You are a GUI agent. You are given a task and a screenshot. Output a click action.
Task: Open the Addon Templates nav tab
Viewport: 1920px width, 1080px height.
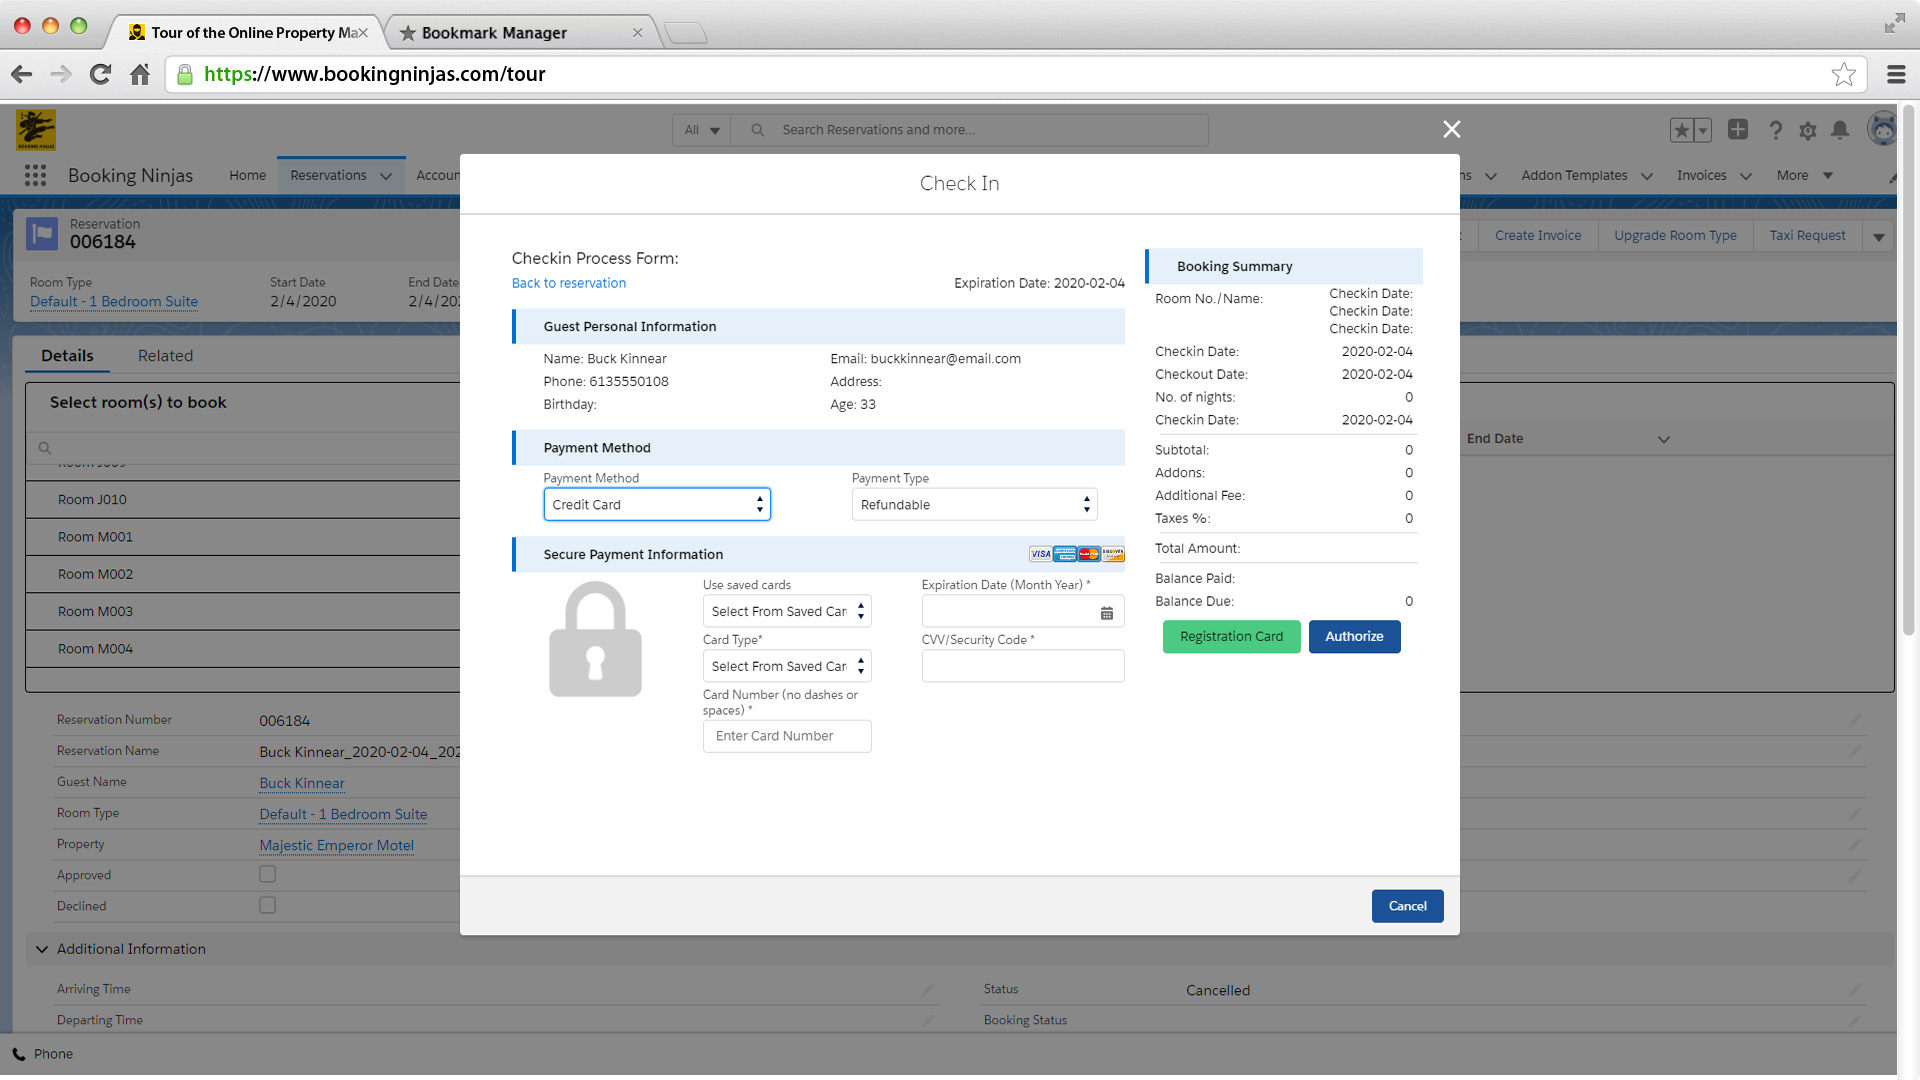[1574, 175]
